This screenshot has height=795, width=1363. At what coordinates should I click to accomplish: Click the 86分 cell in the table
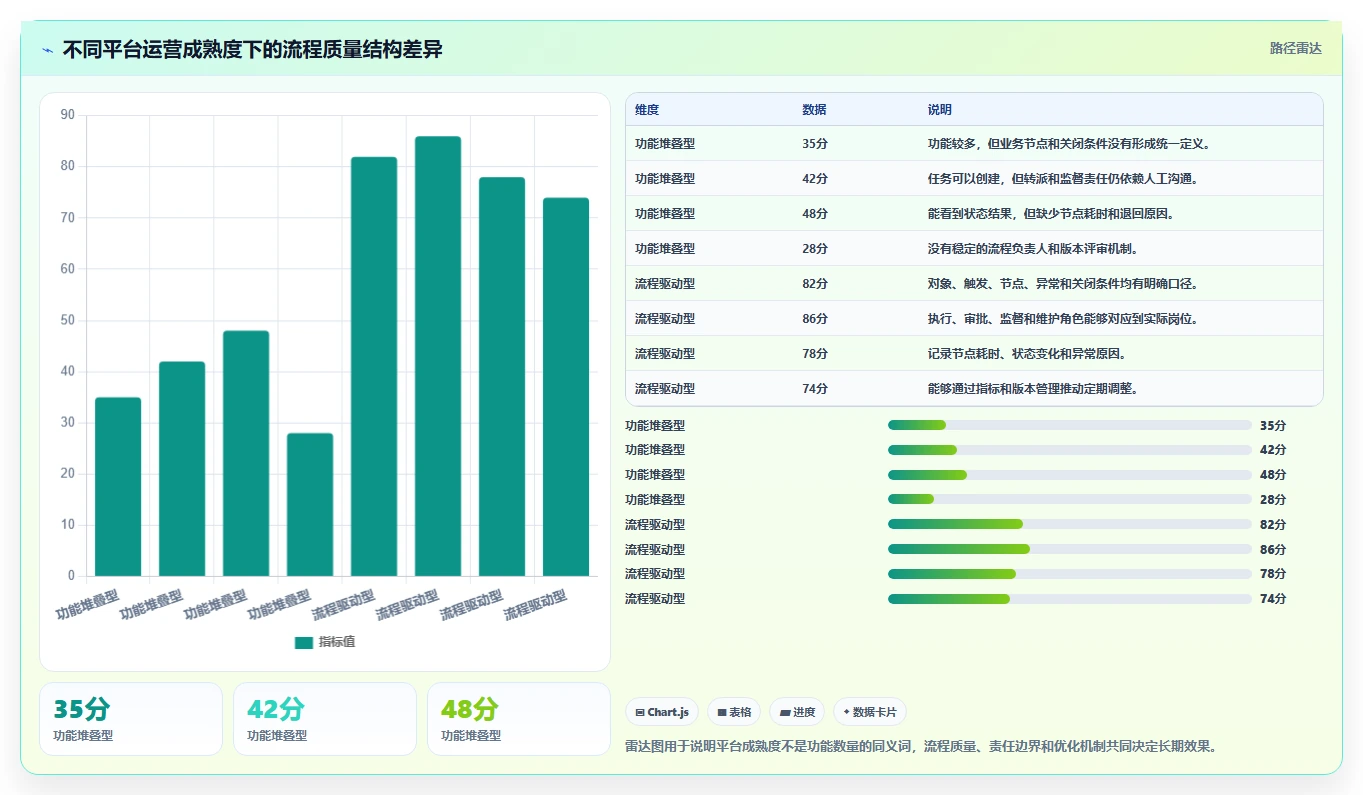815,319
